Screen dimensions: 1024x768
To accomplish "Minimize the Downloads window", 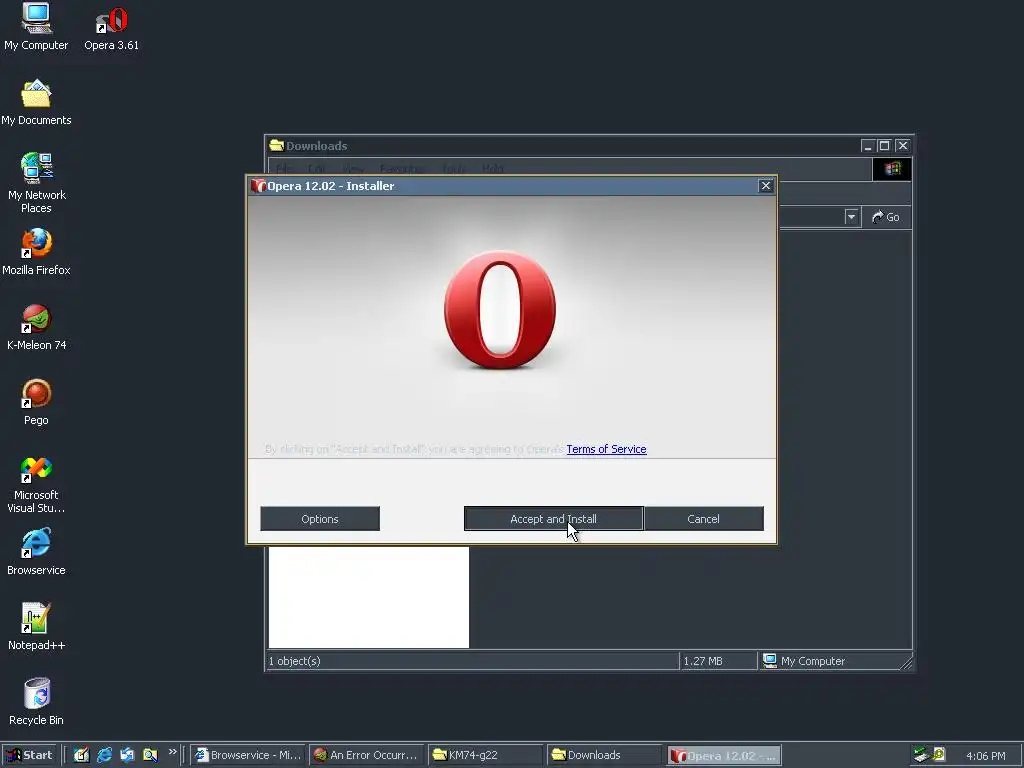I will pyautogui.click(x=867, y=146).
